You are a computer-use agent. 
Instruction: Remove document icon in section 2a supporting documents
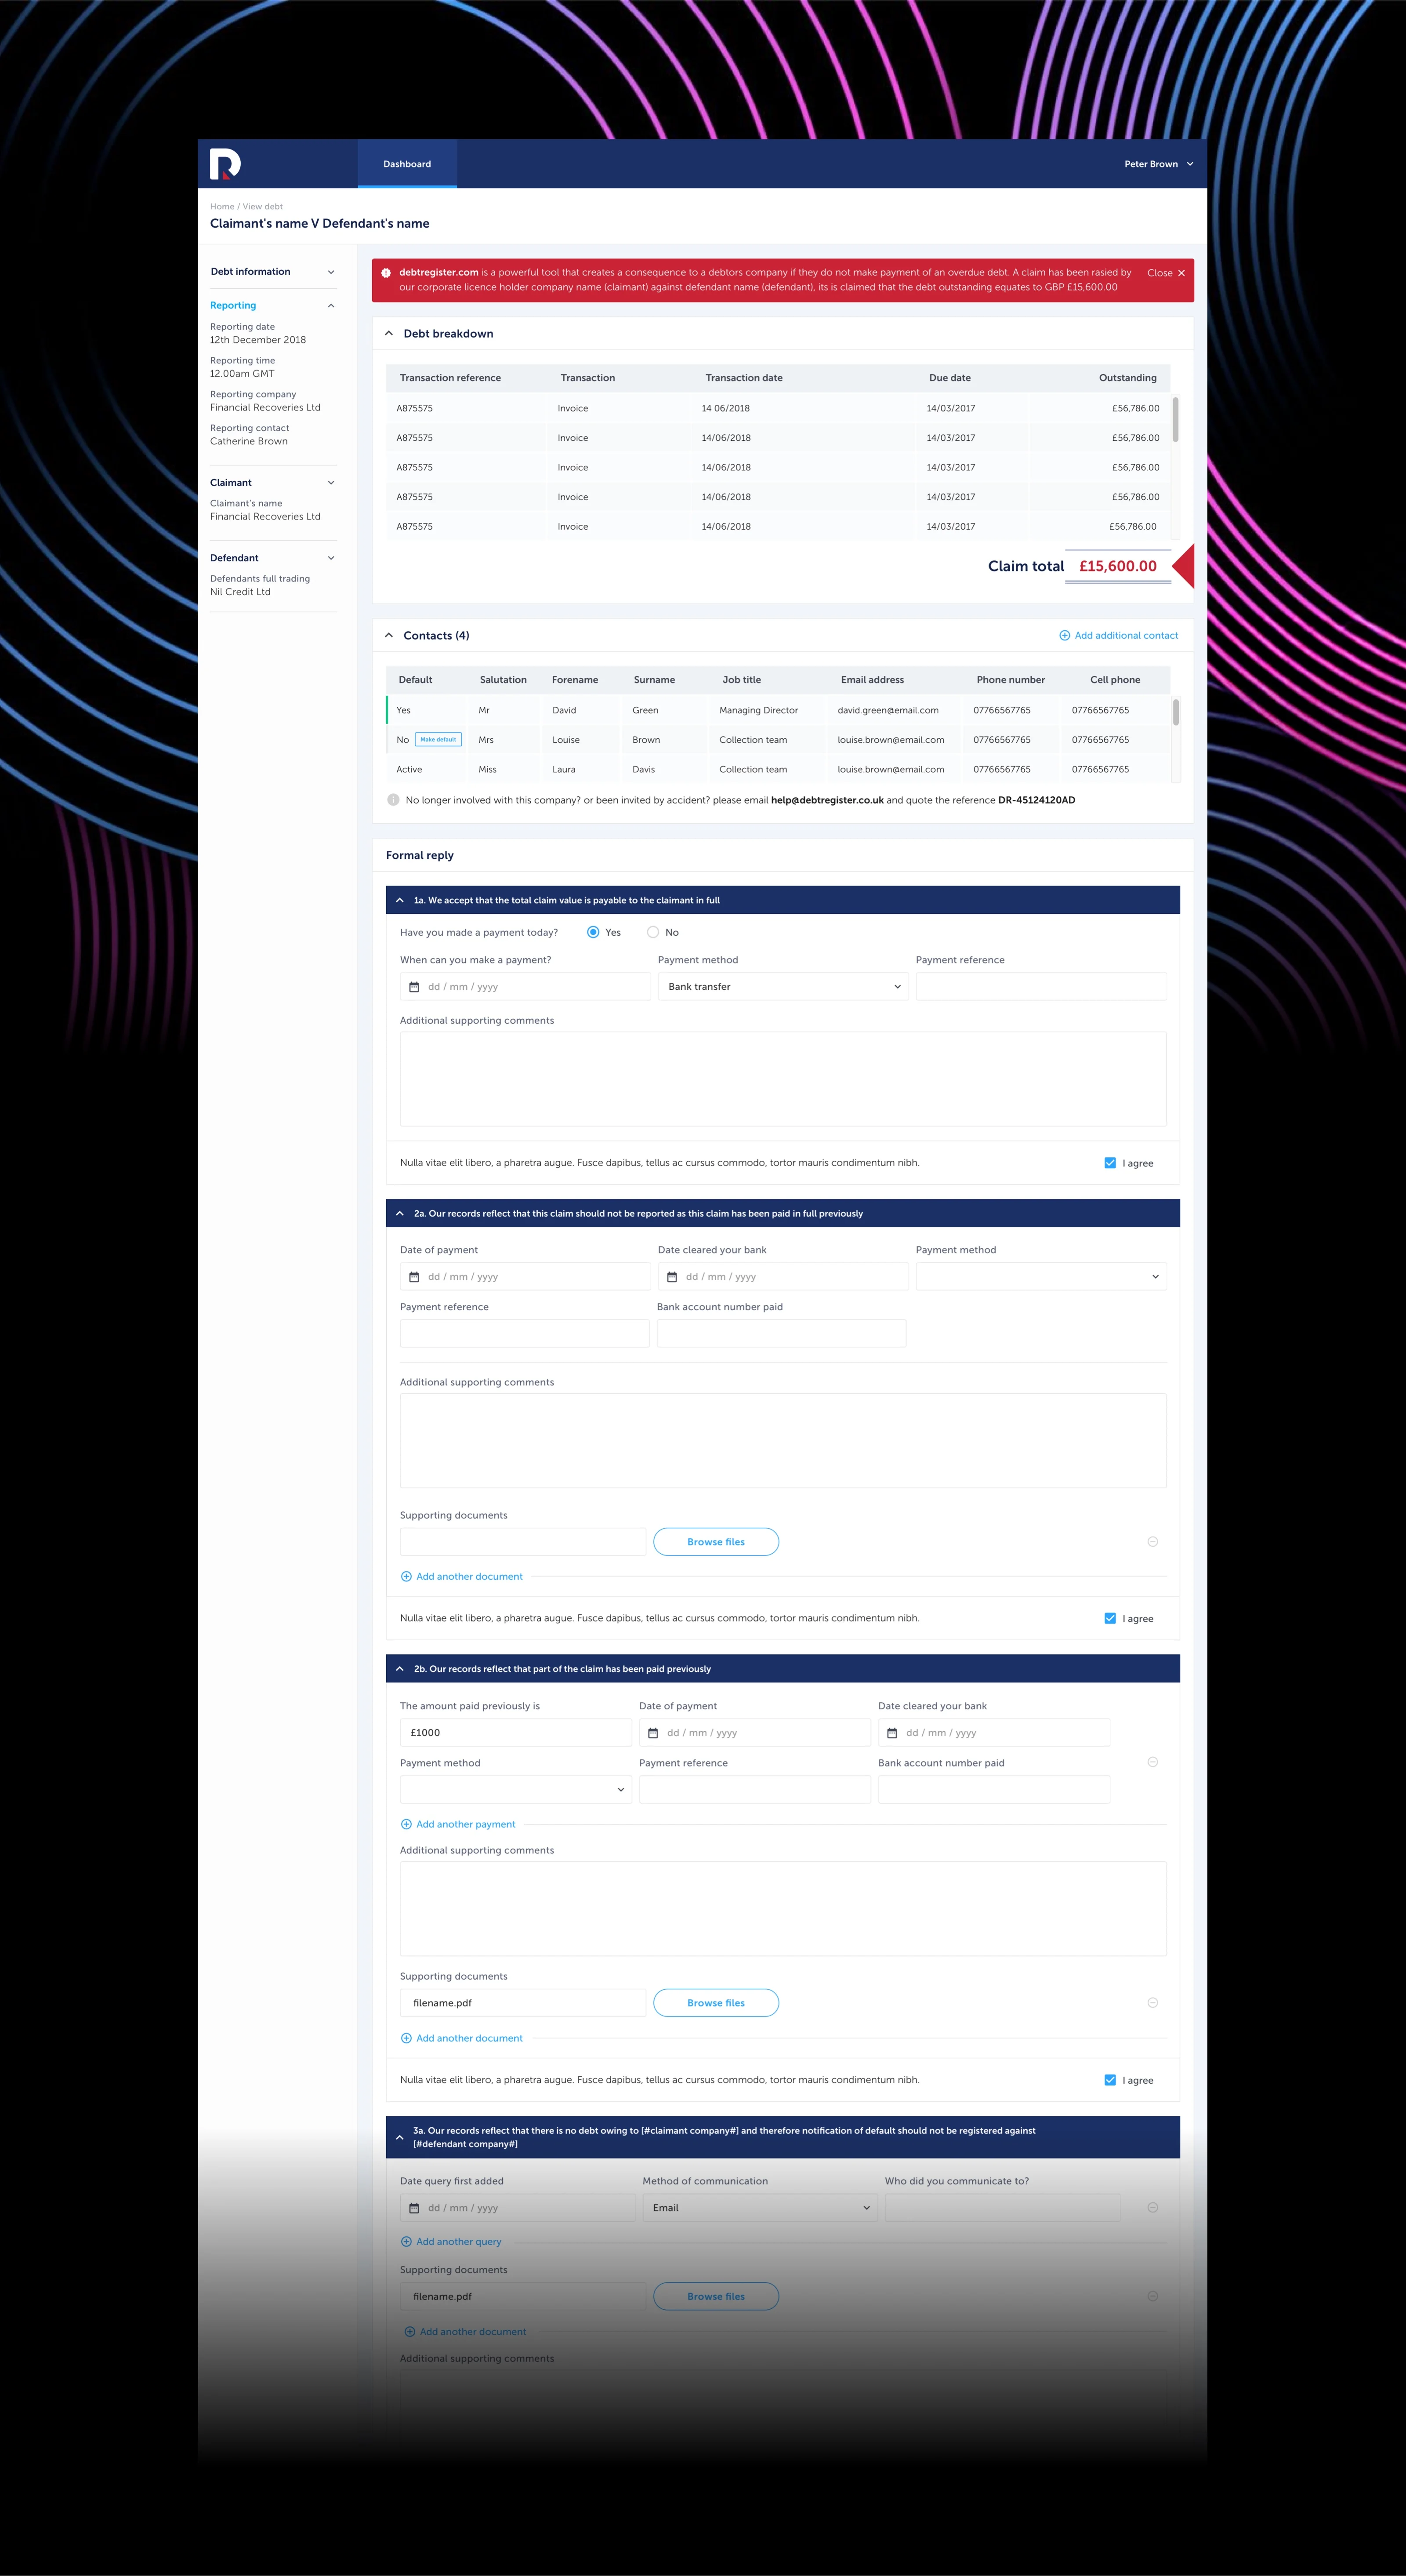click(1152, 1542)
